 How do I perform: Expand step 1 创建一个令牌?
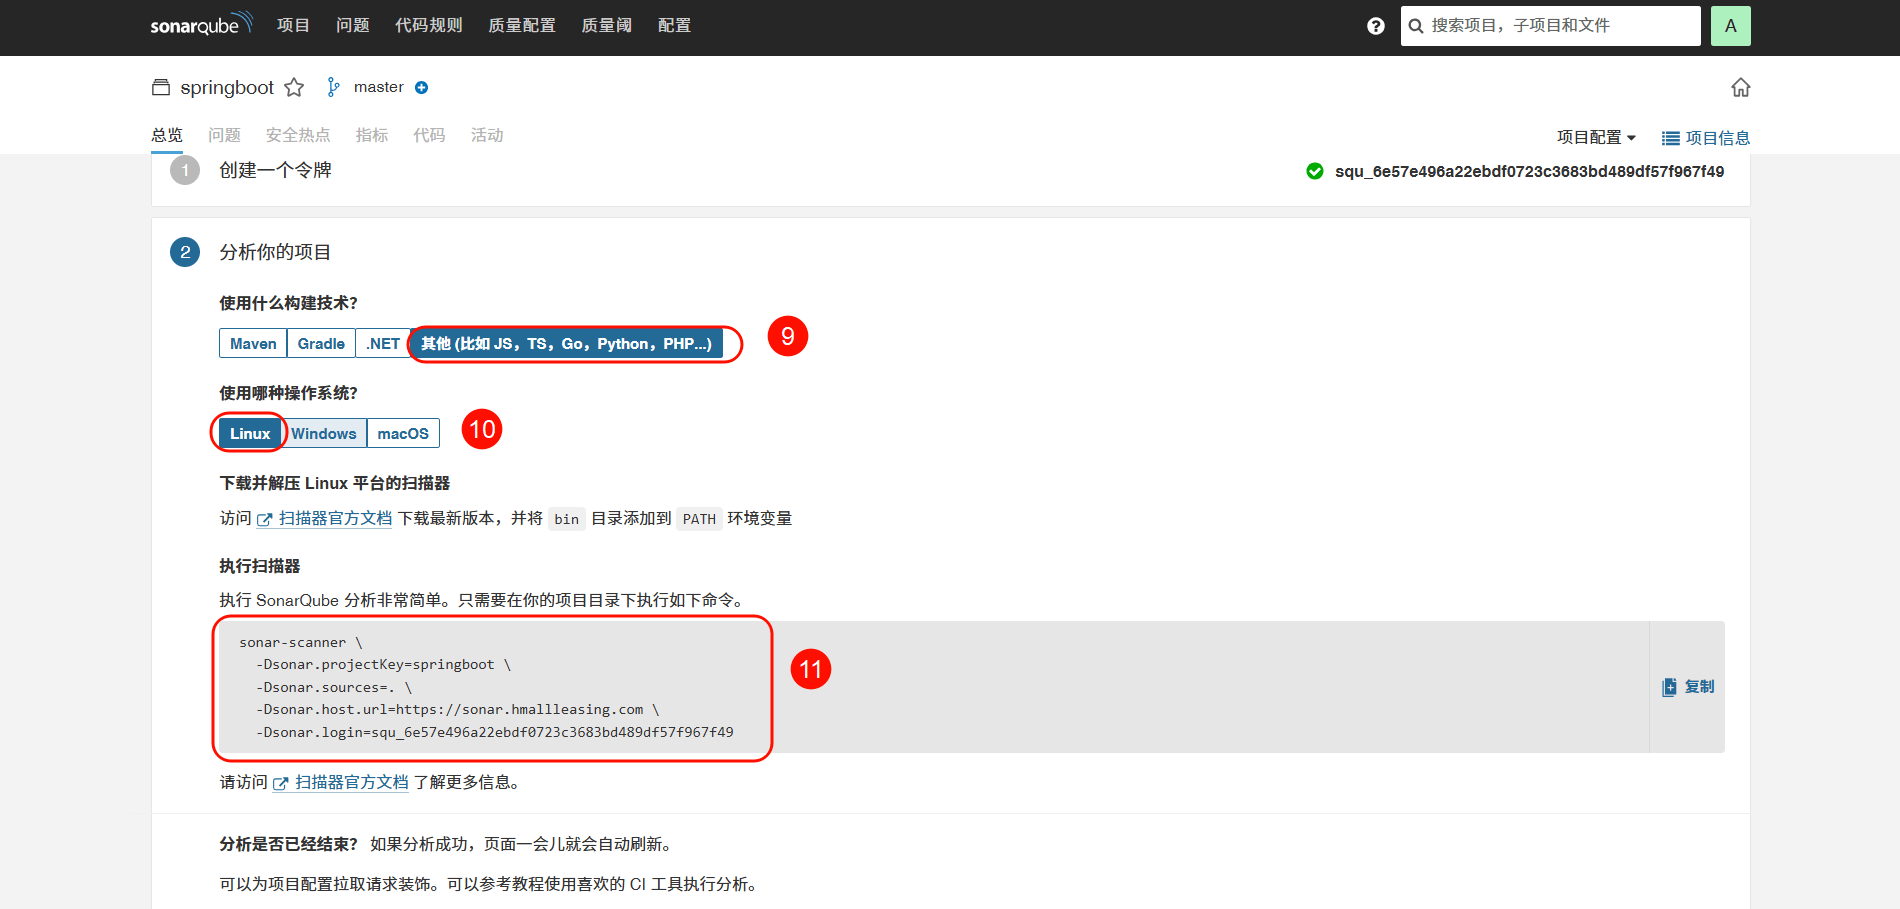275,171
